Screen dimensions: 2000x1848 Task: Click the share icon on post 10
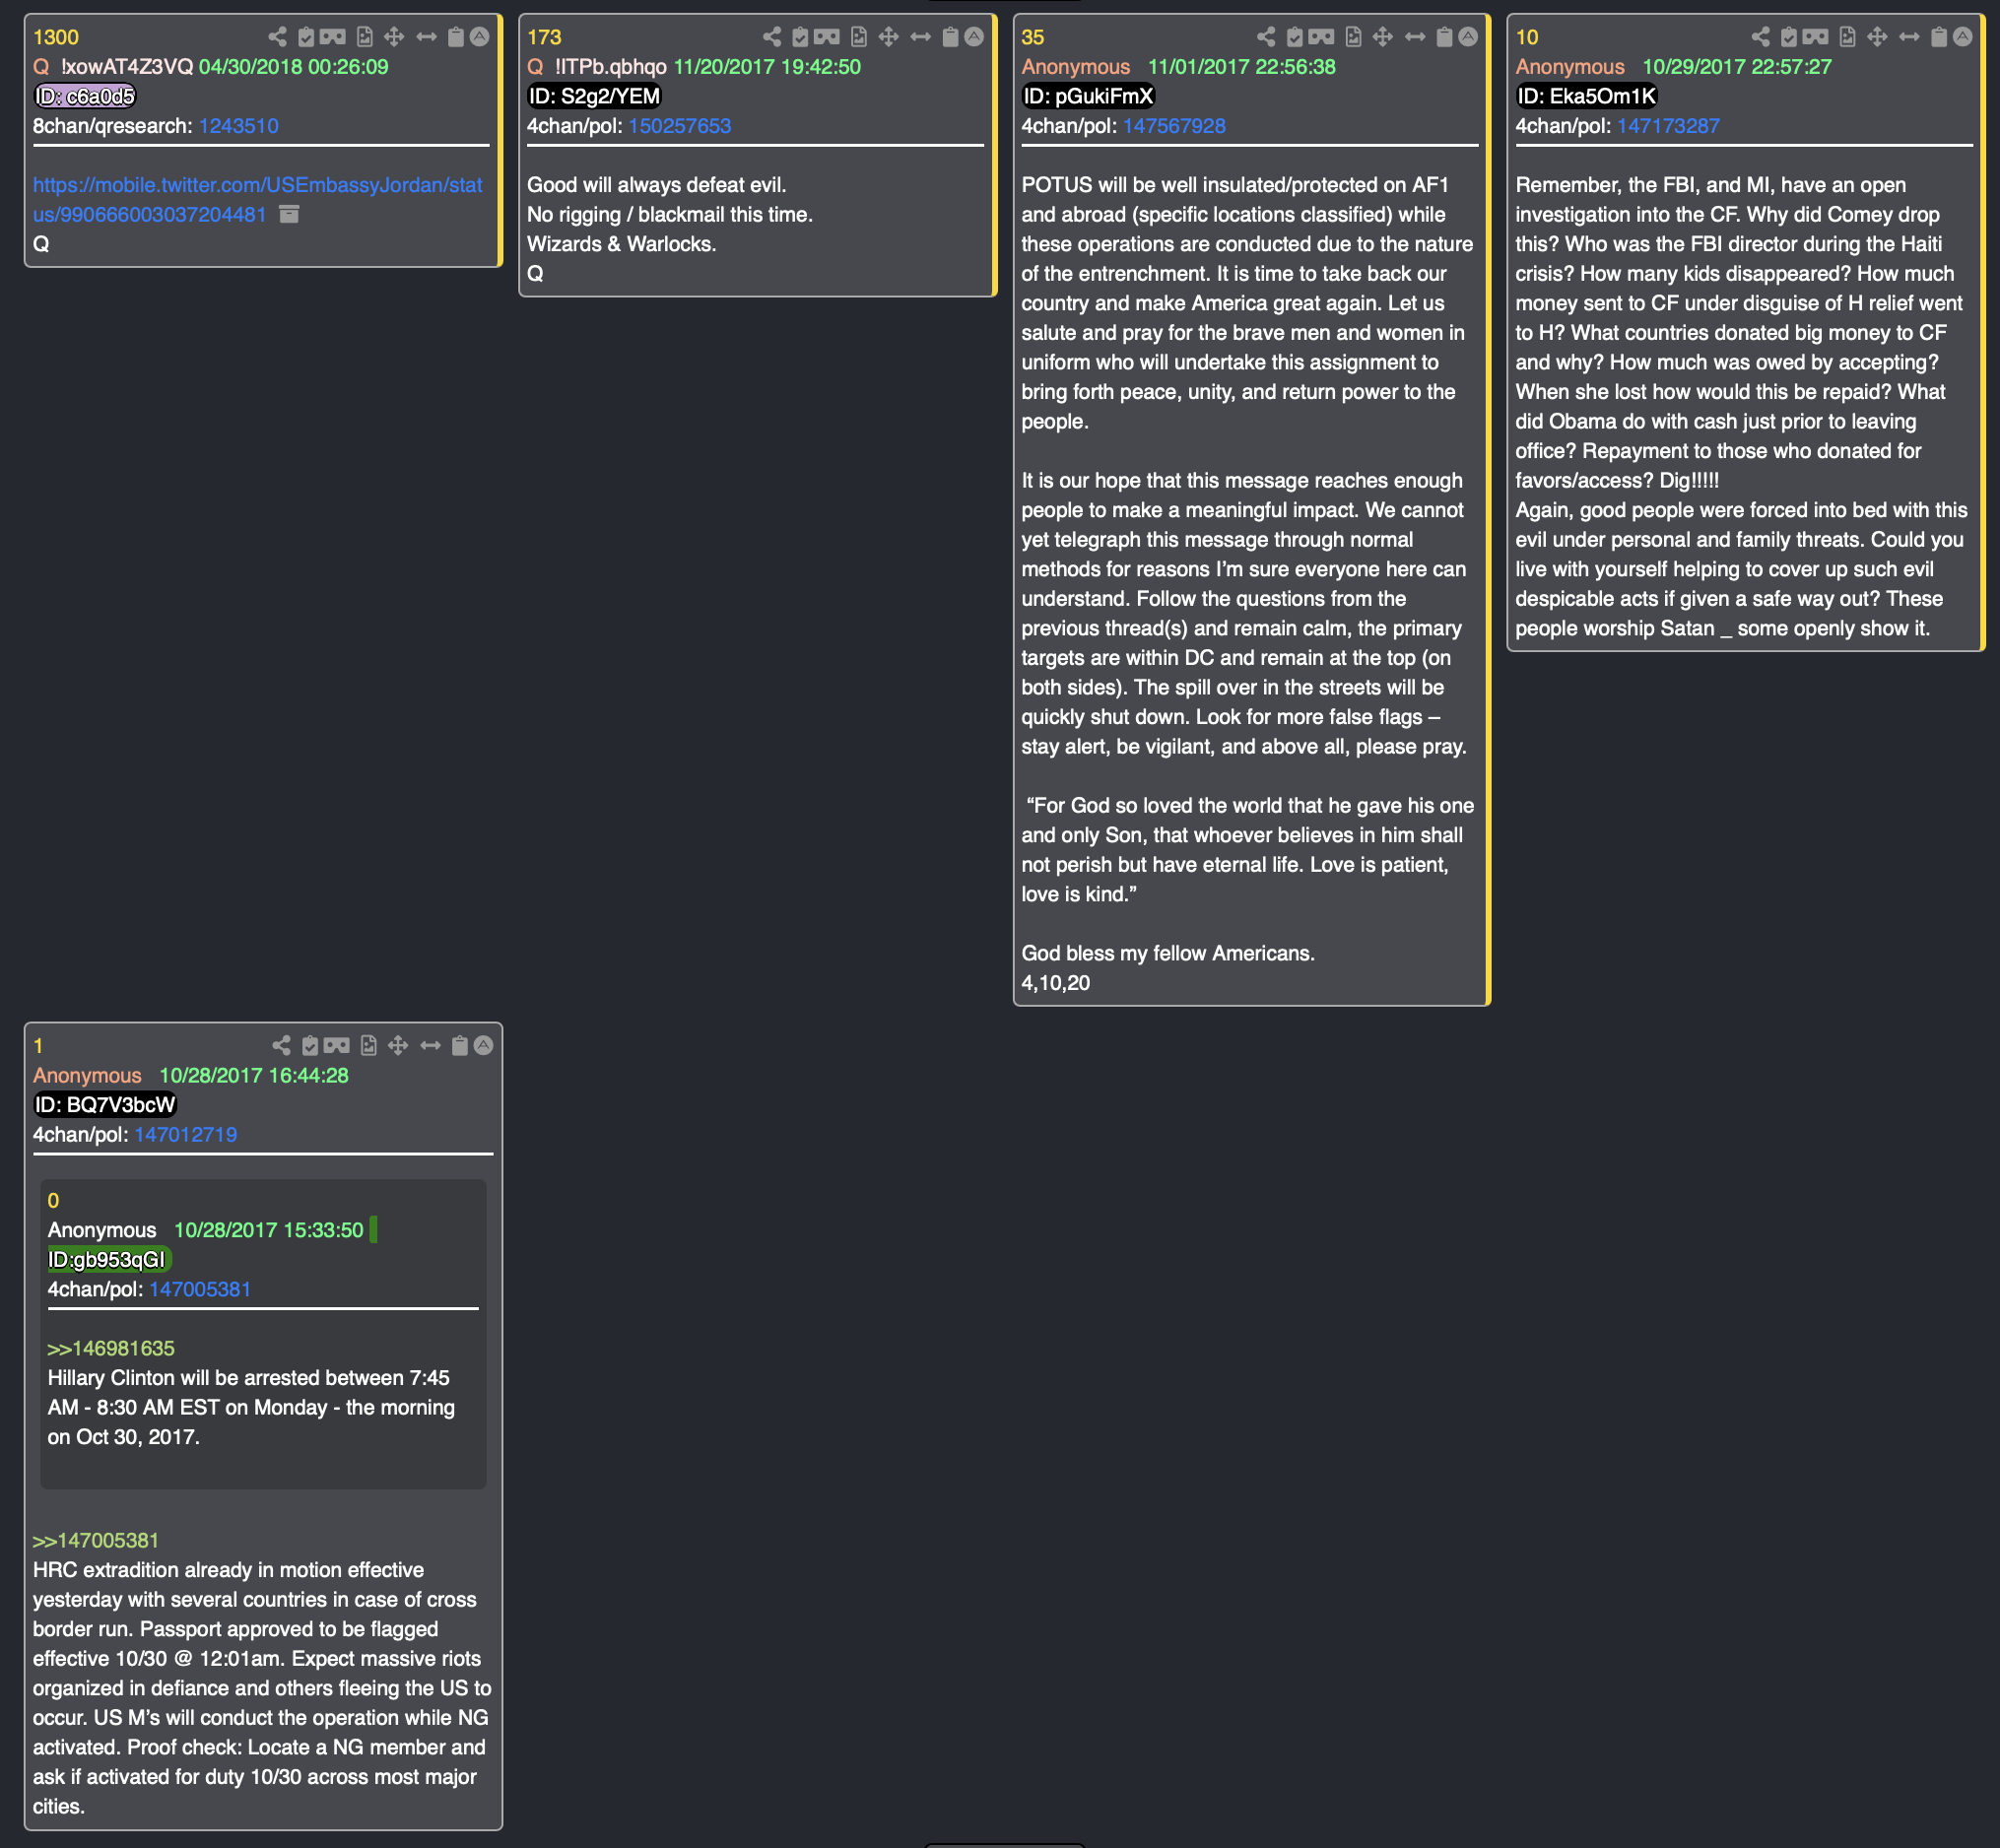click(x=1760, y=37)
